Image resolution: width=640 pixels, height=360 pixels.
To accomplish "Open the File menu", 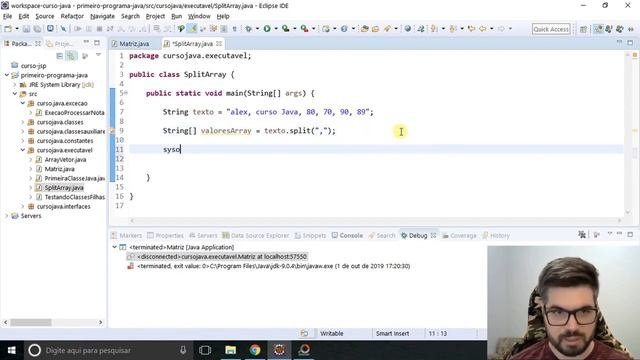I will pos(7,16).
